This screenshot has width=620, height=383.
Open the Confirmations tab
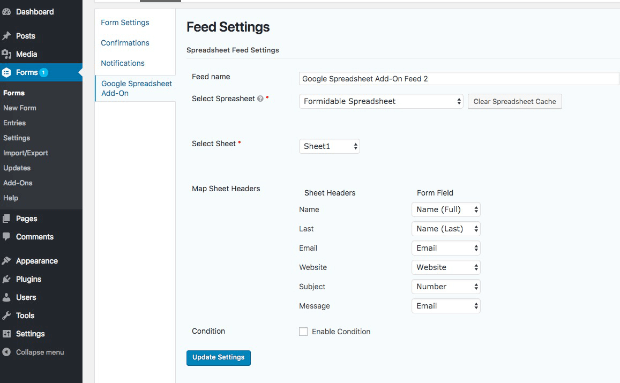(125, 43)
